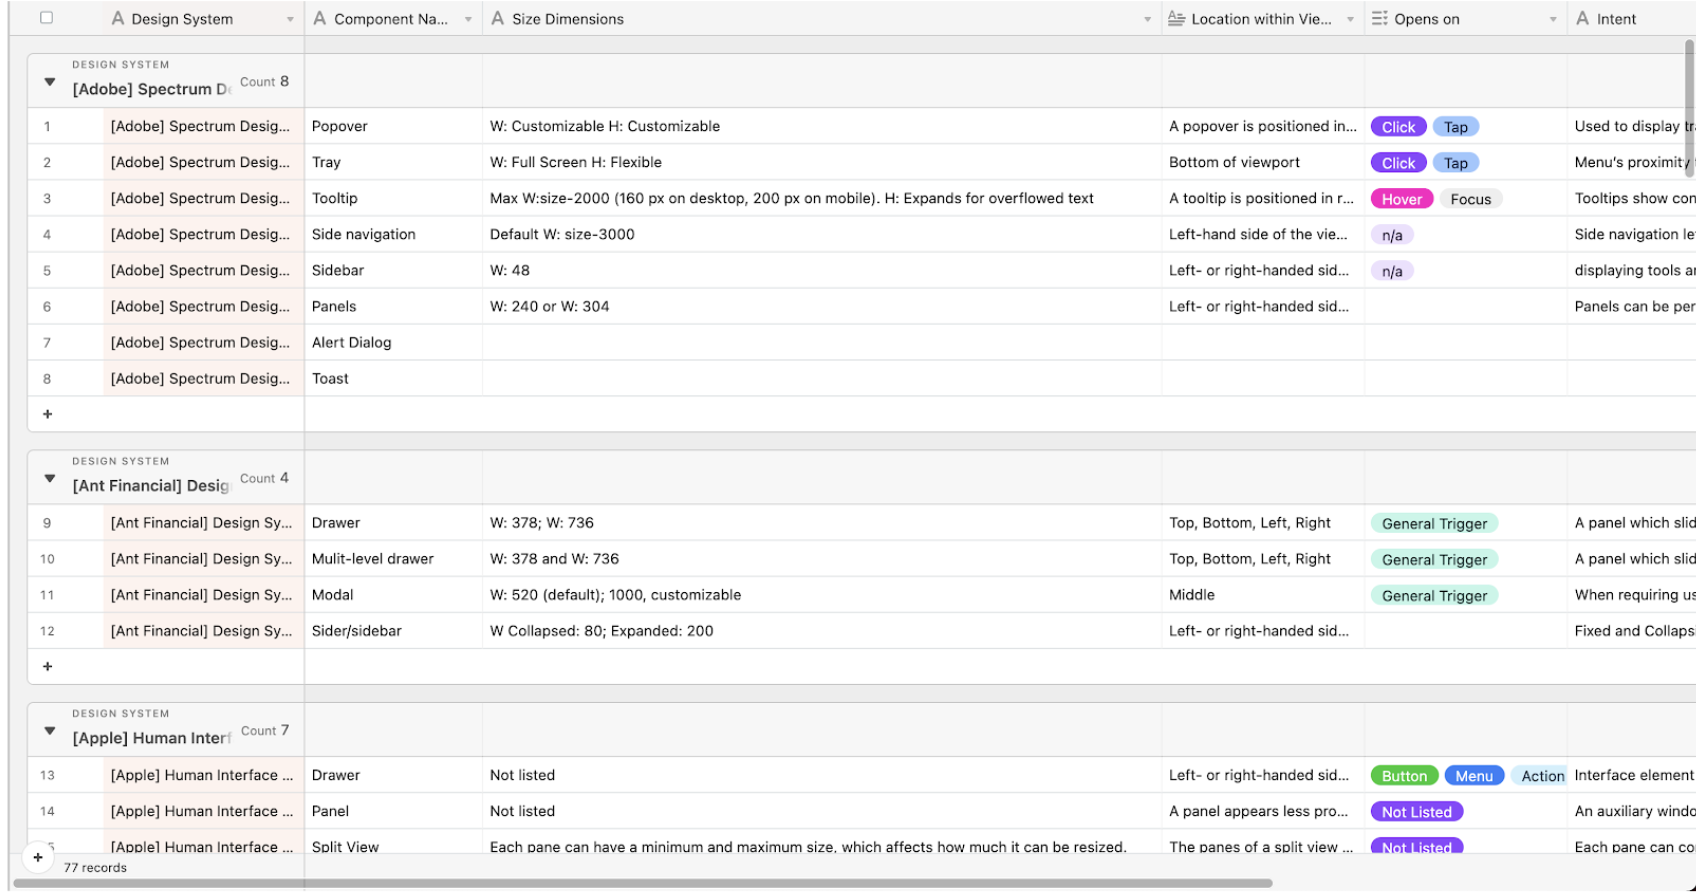Select the Tap tag in the Tray row
Screen dimensions: 1696x892
pos(1456,163)
